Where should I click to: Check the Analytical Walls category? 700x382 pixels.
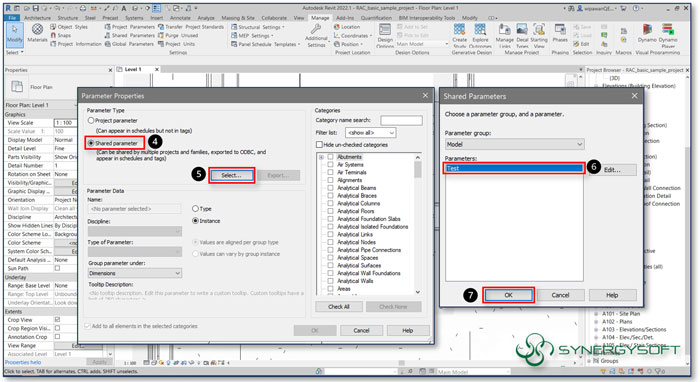point(330,281)
